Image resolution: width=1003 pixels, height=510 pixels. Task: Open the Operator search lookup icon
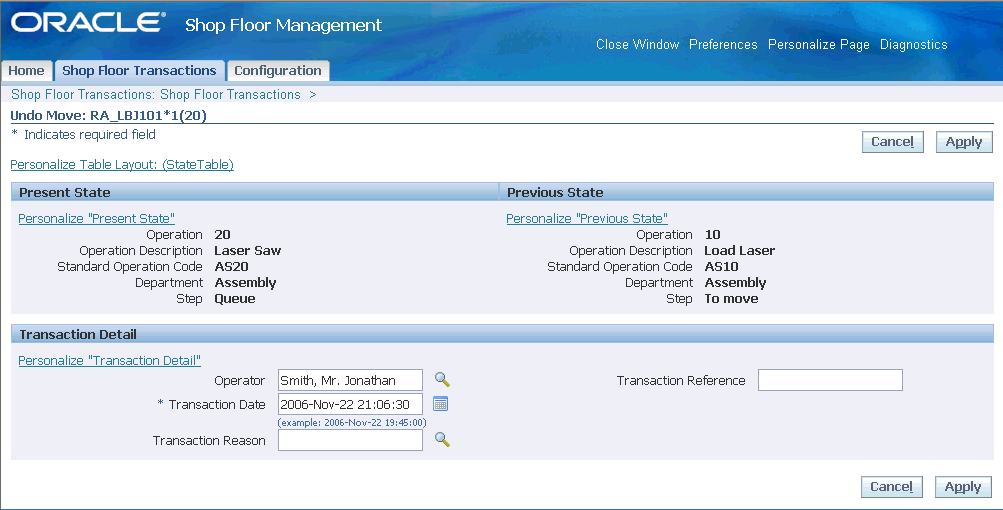[442, 379]
